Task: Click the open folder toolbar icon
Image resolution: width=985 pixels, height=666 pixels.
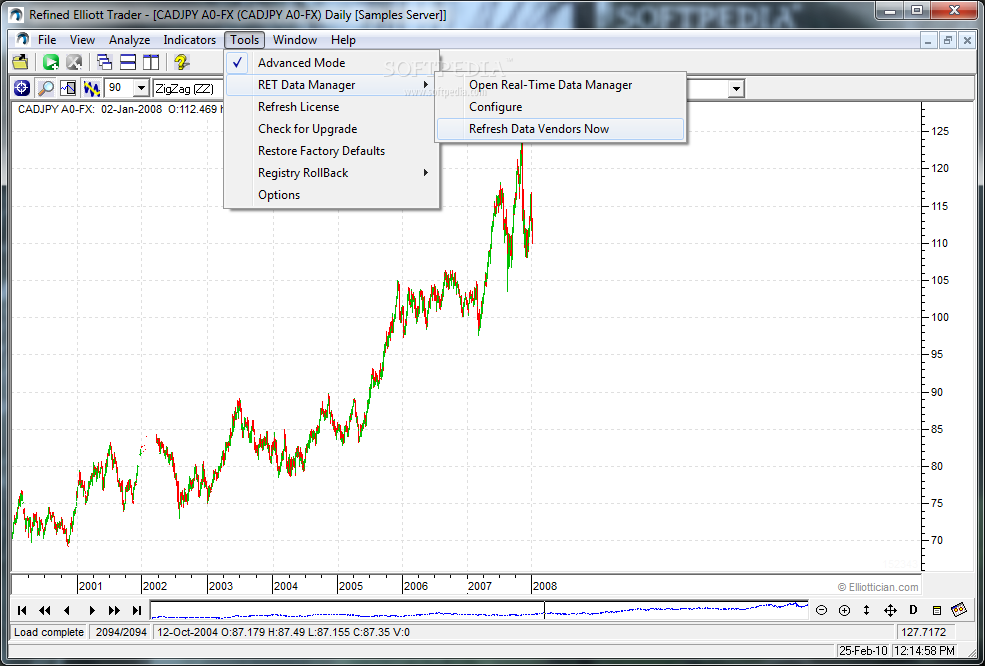Action: [x=21, y=62]
